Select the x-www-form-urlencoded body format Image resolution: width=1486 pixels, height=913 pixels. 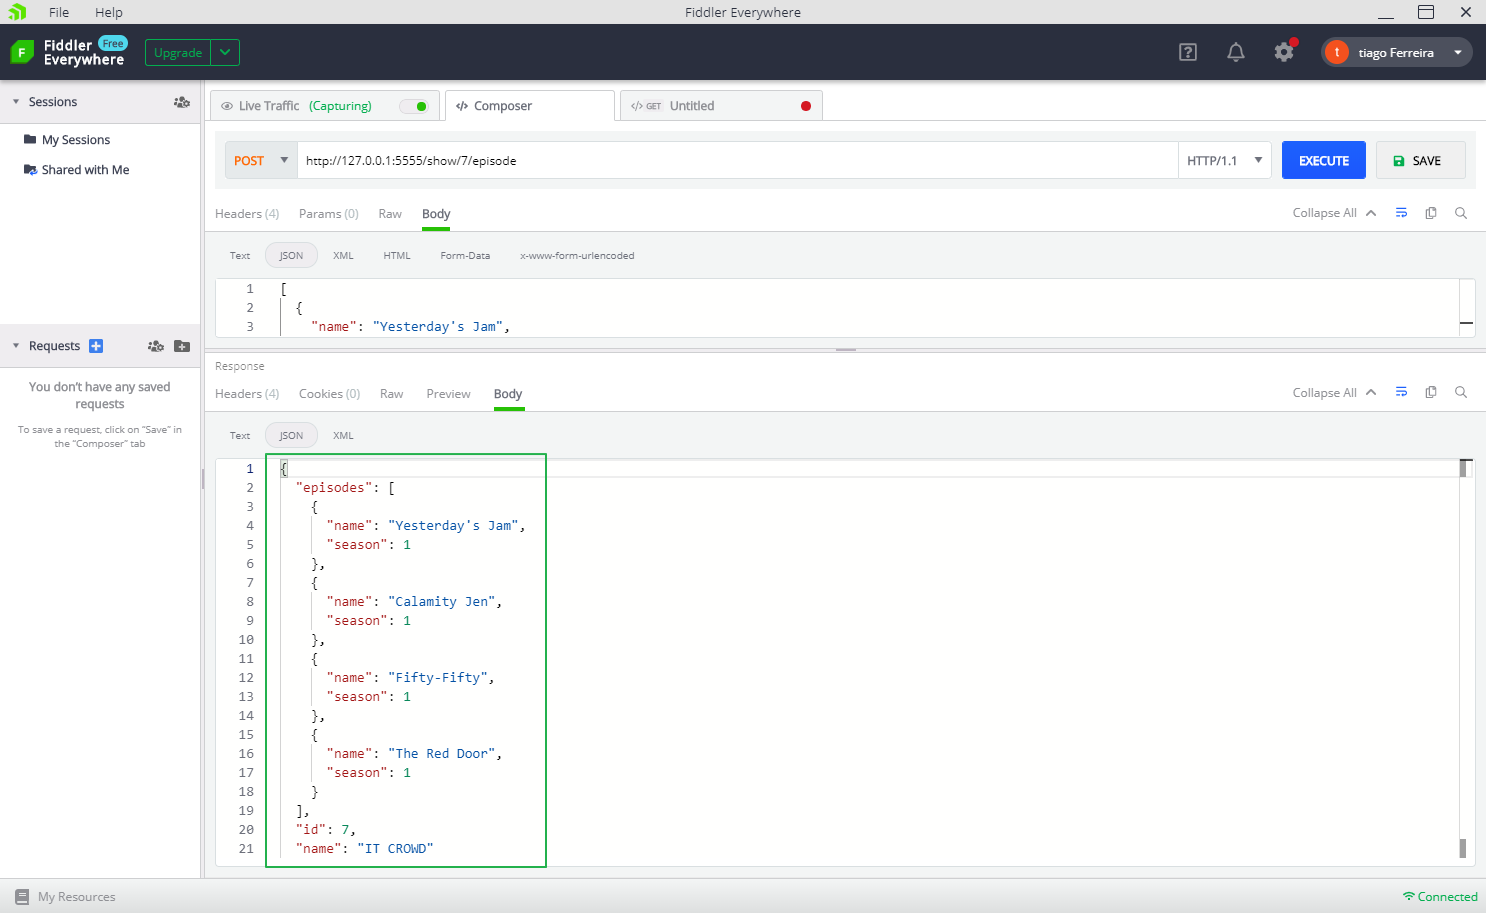tap(577, 255)
